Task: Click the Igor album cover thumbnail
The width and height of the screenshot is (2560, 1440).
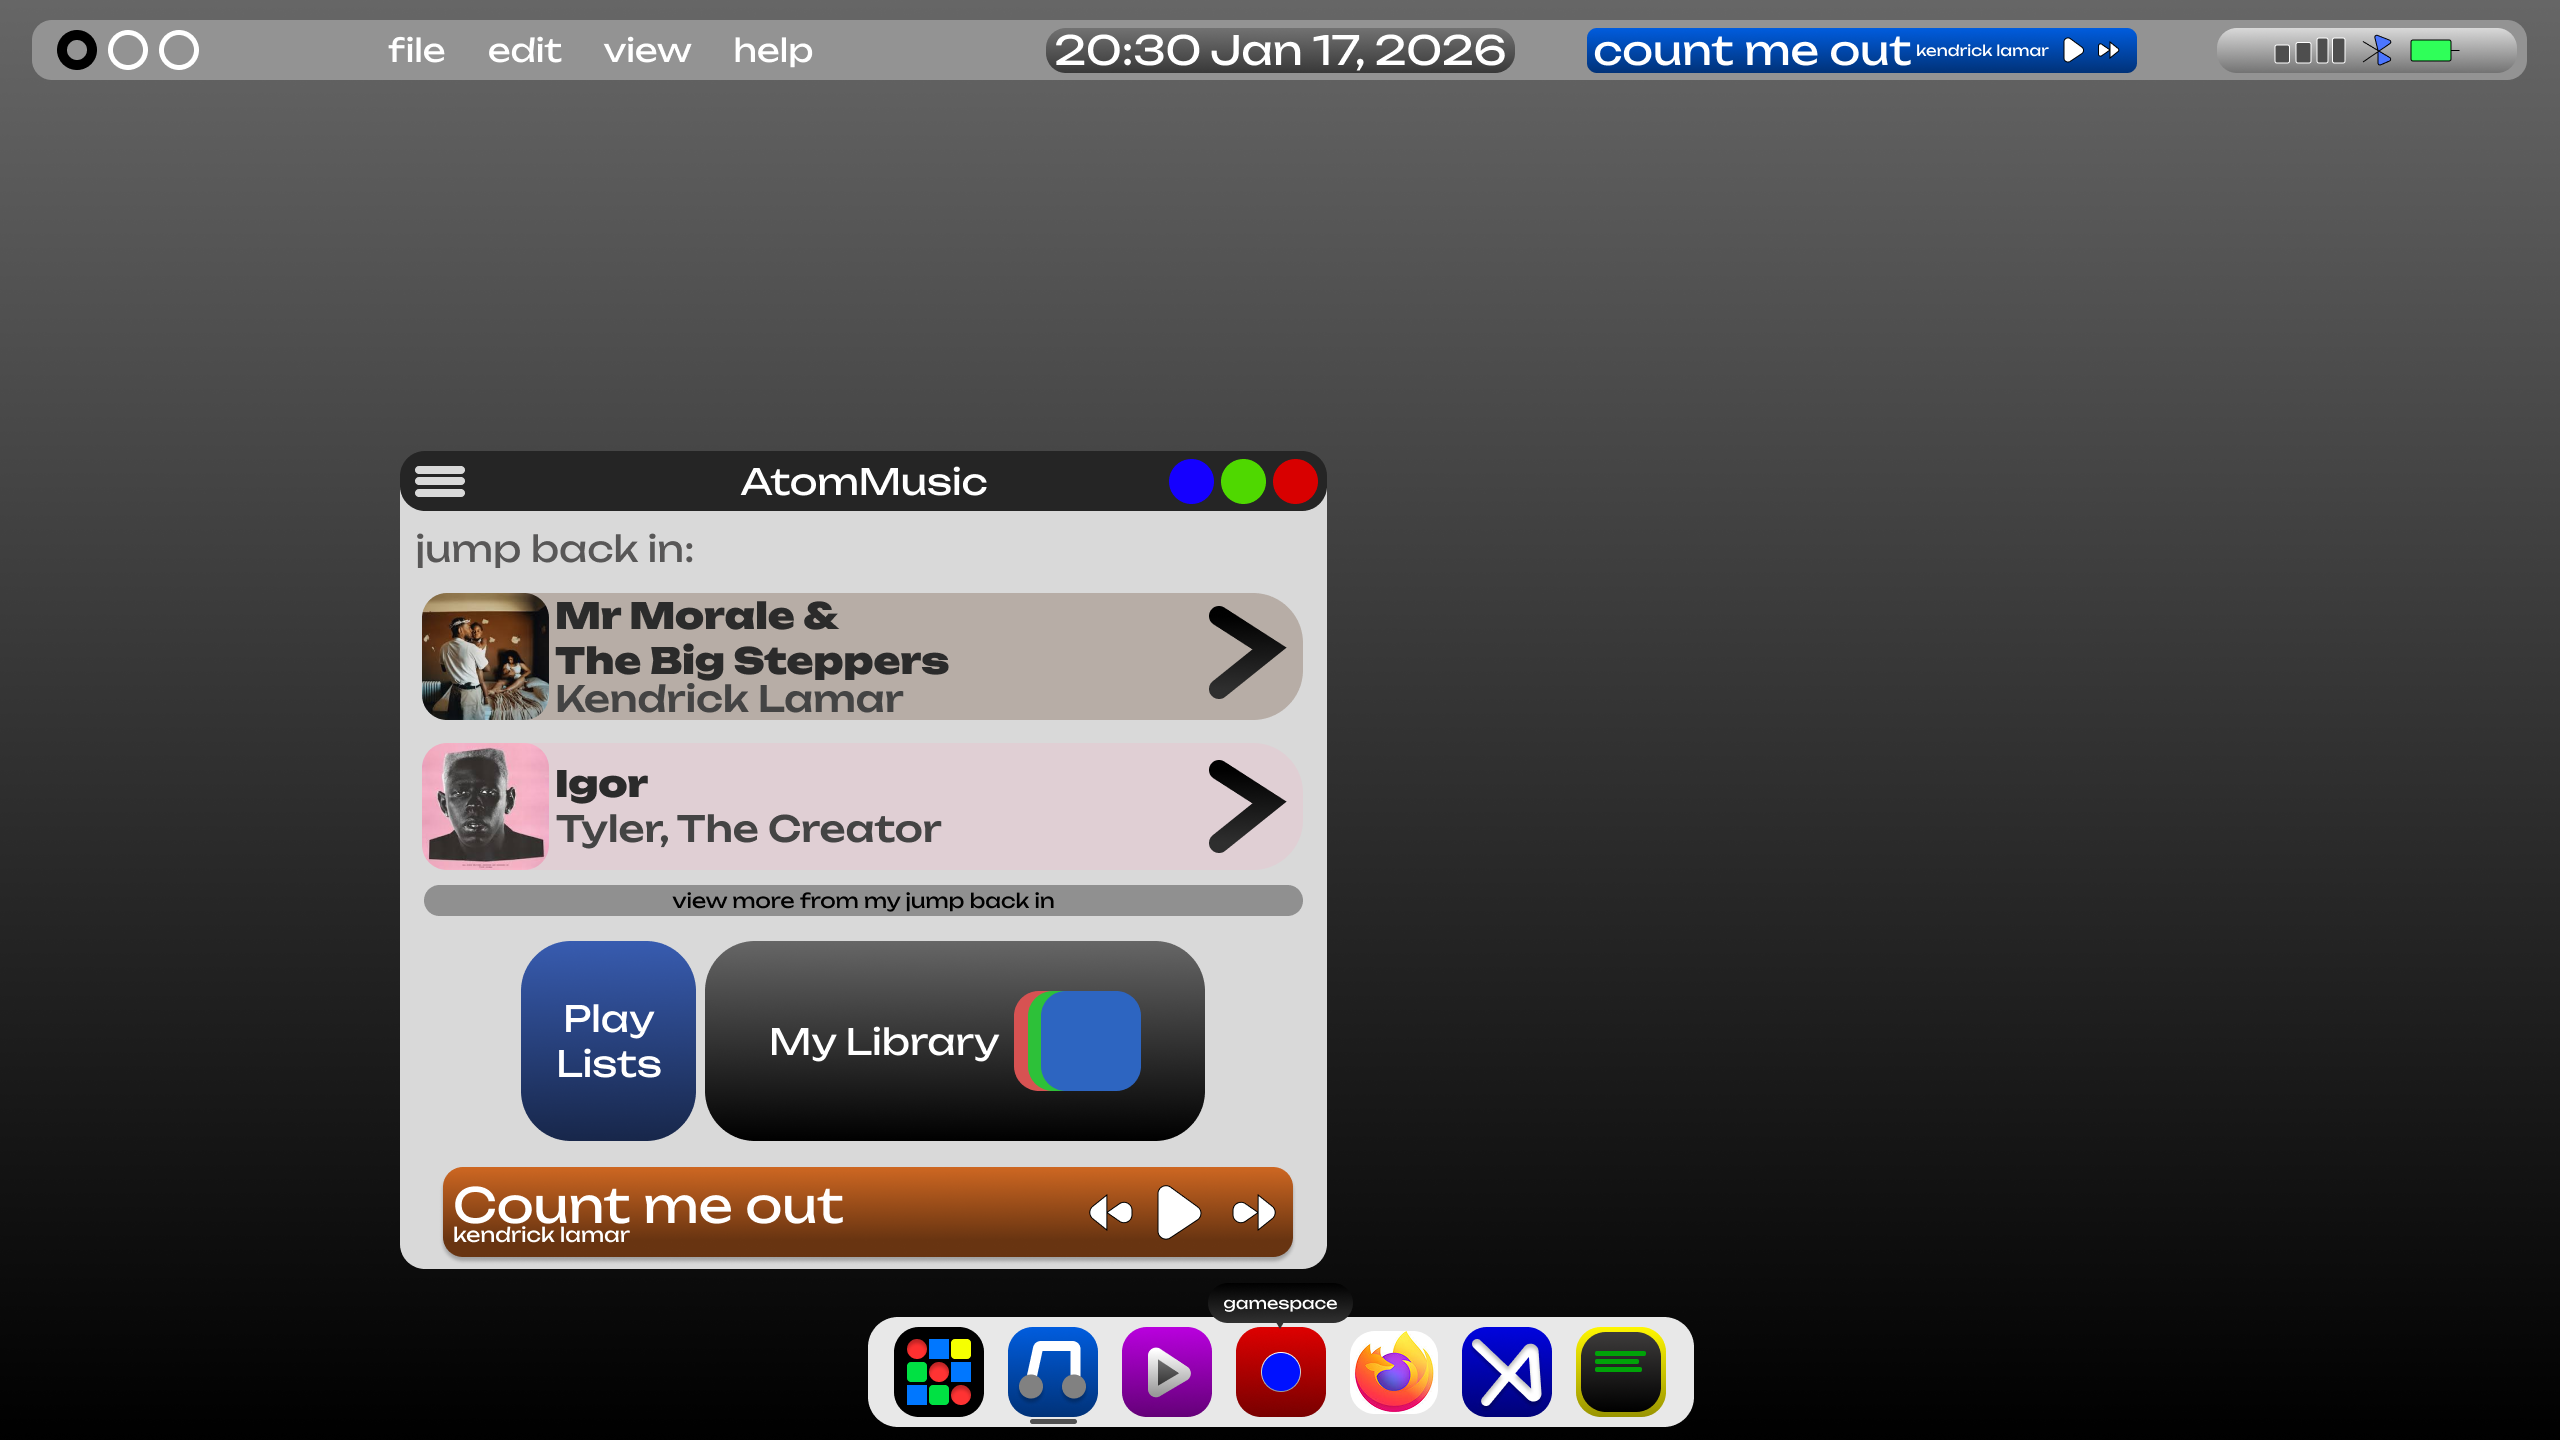Action: coord(485,806)
